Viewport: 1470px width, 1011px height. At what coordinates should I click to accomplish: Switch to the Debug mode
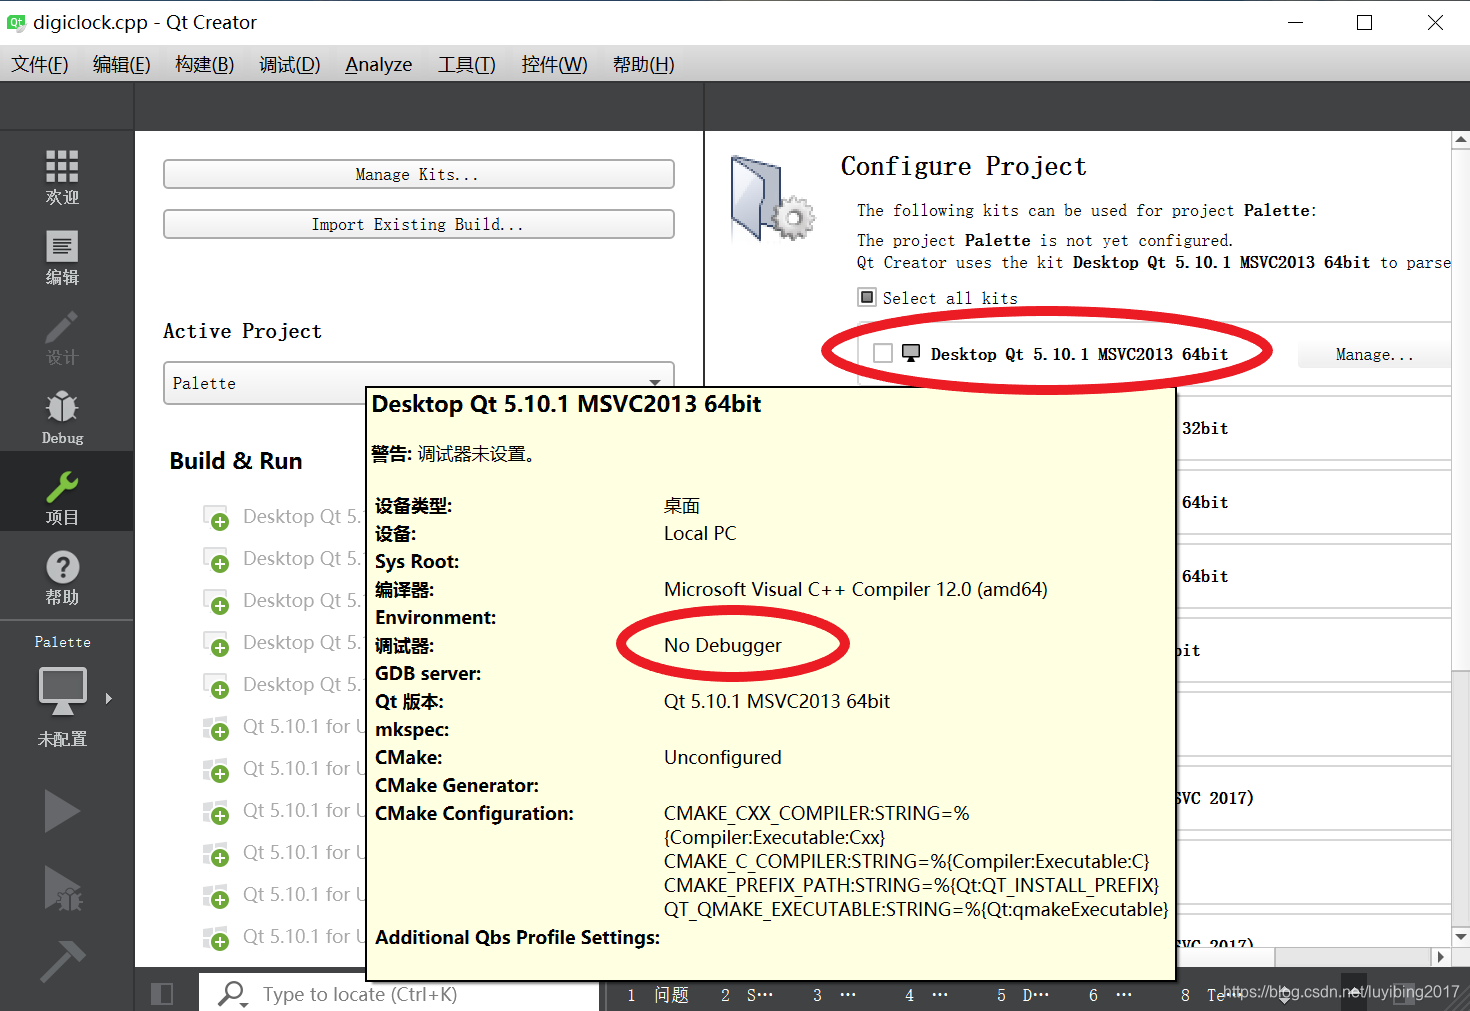click(x=62, y=418)
